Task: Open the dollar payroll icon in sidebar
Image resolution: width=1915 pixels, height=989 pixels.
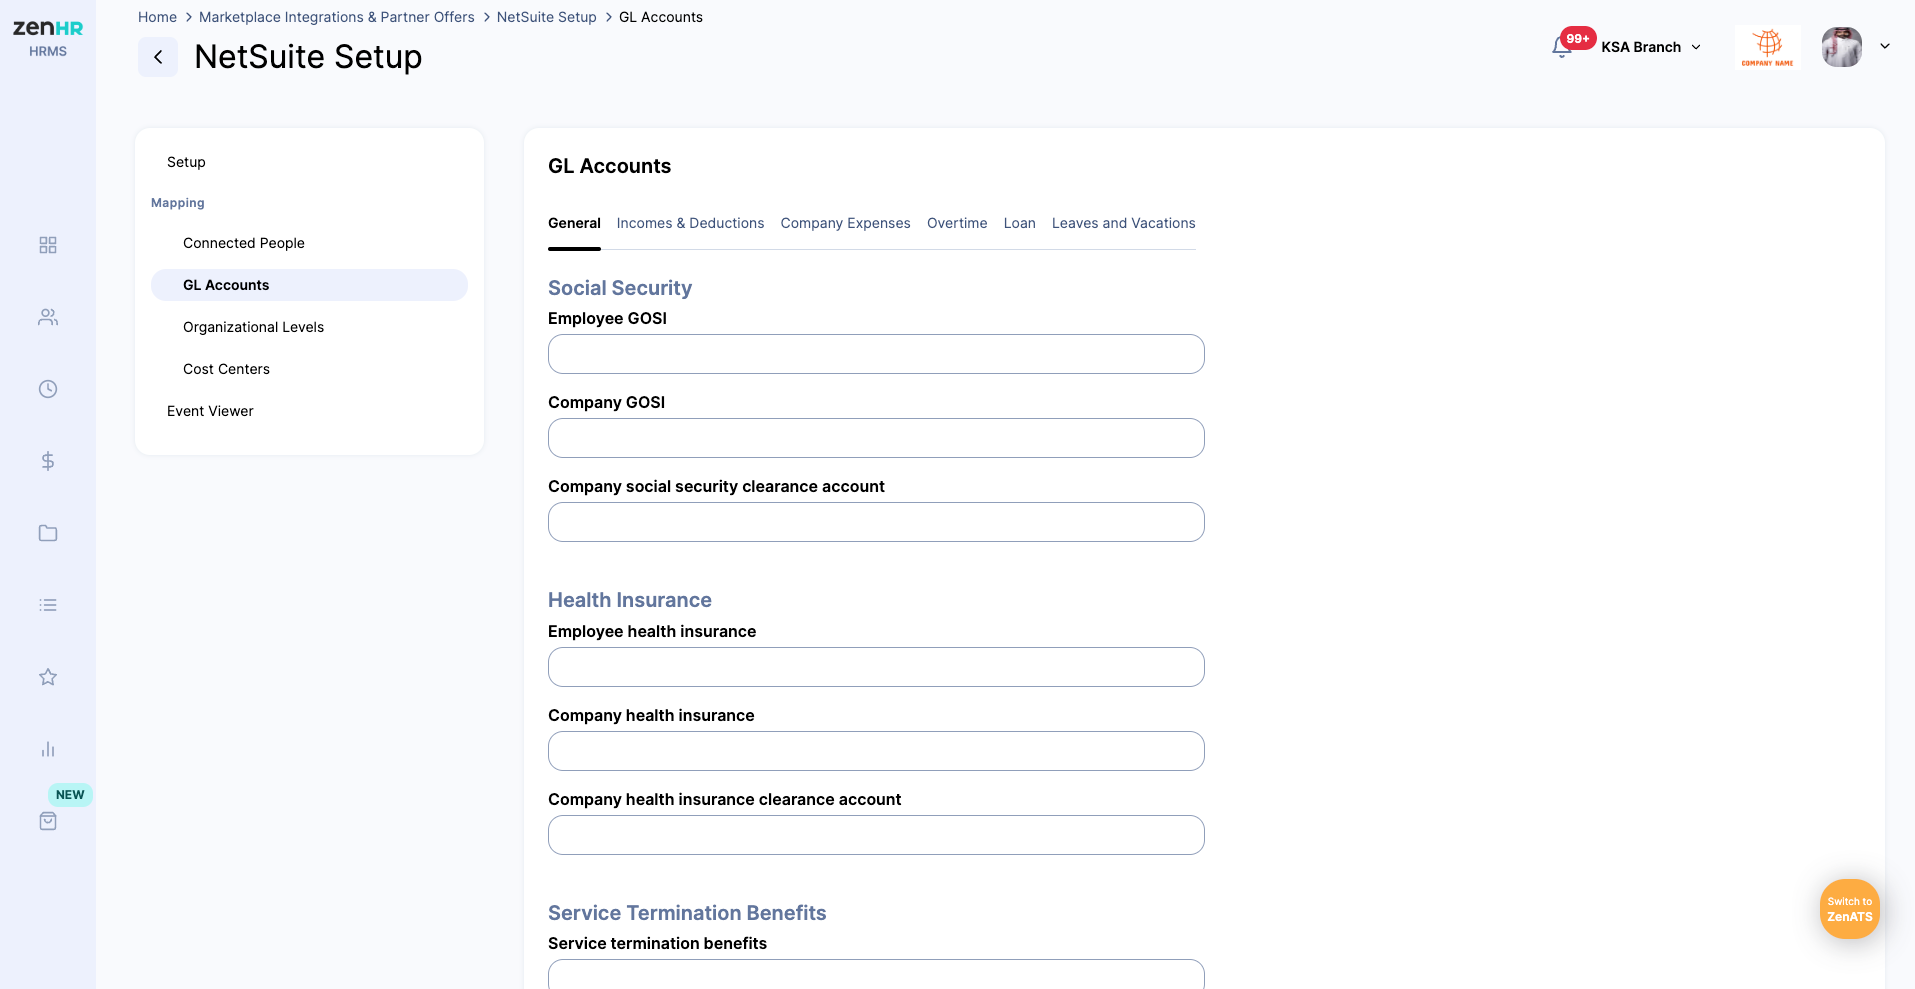Action: 48,461
